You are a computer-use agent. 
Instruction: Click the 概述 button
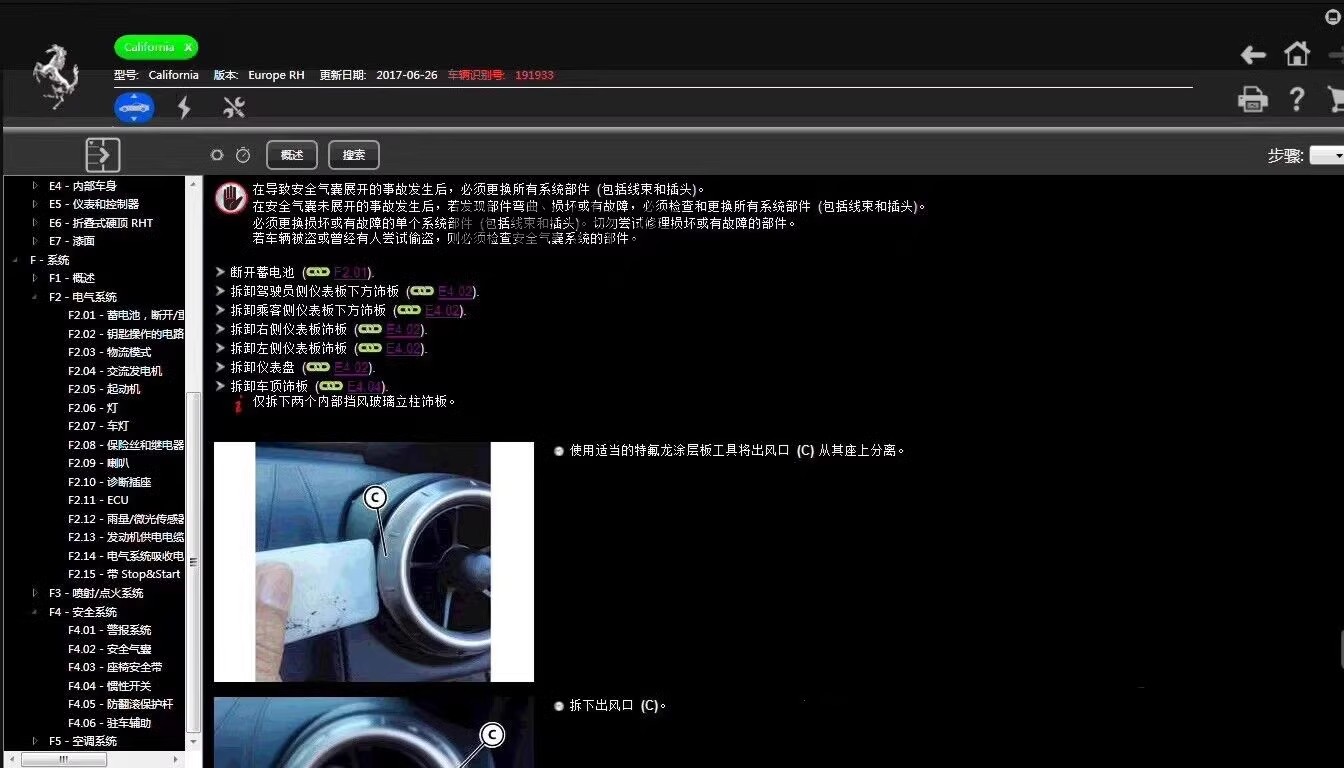(292, 155)
